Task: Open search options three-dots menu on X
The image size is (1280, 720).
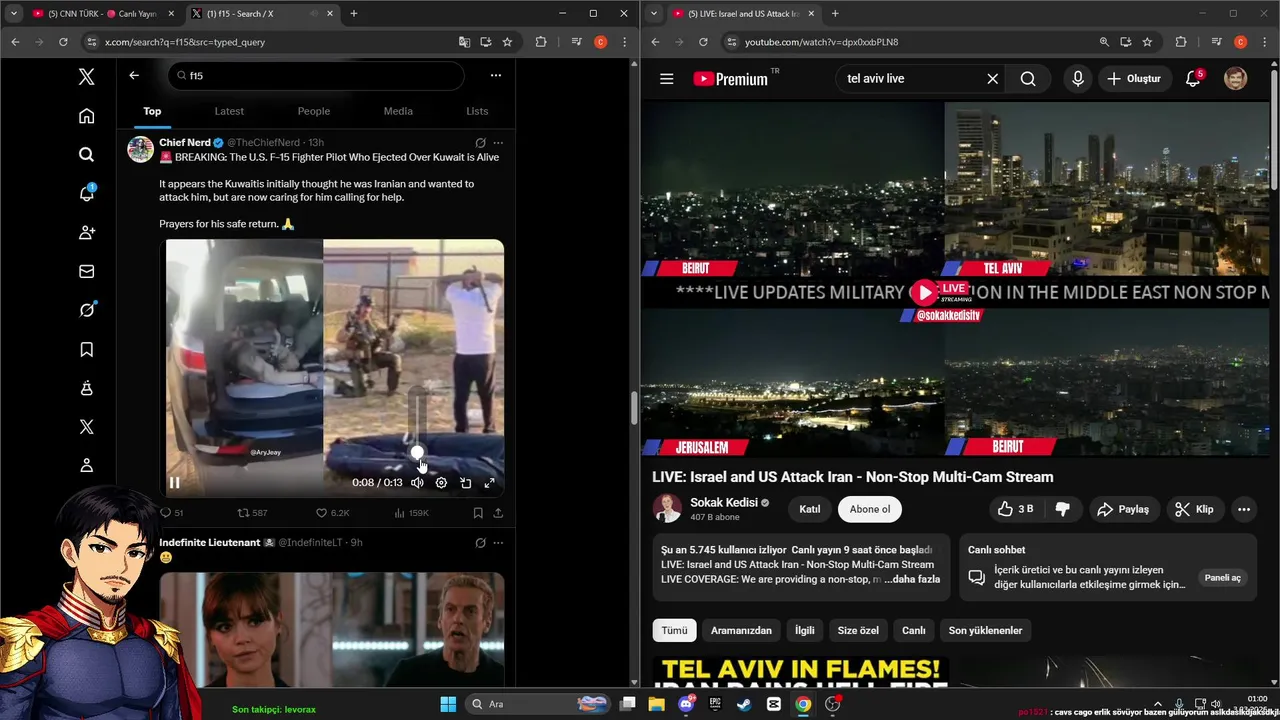Action: (x=496, y=75)
